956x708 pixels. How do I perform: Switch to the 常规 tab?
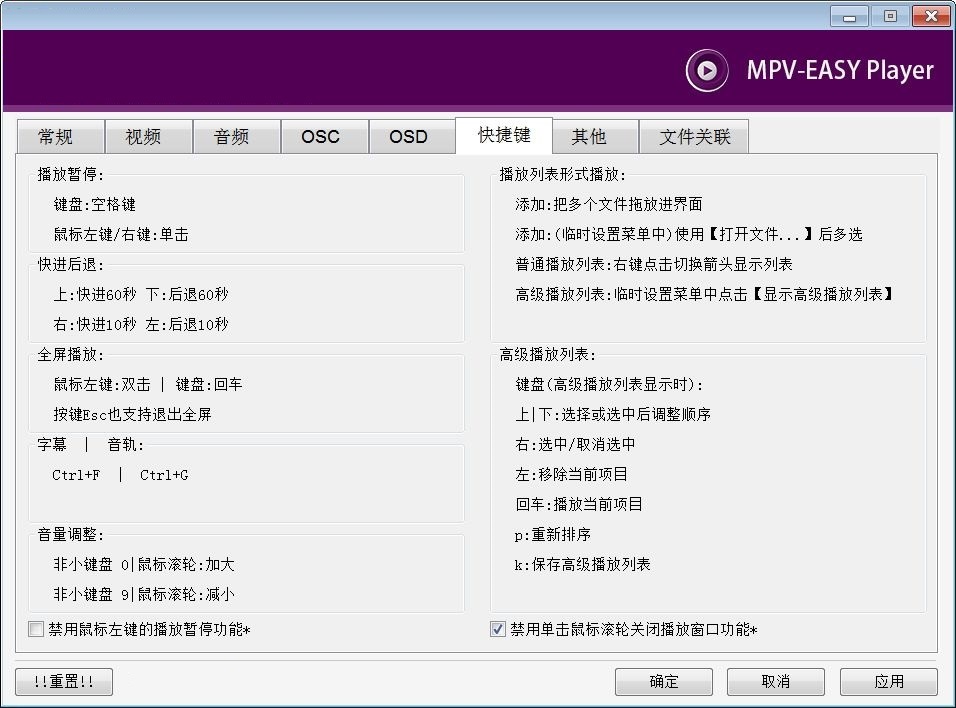click(60, 136)
